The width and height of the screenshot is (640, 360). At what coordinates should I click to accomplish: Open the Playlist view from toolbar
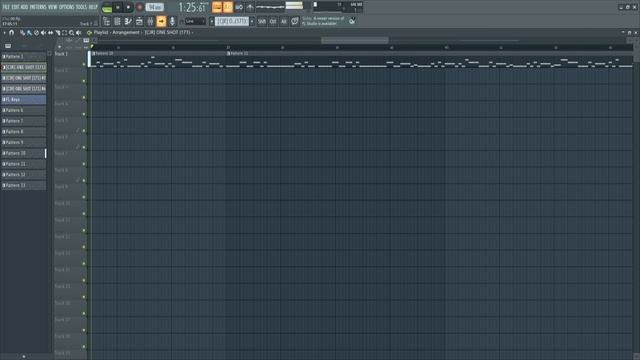tap(107, 21)
